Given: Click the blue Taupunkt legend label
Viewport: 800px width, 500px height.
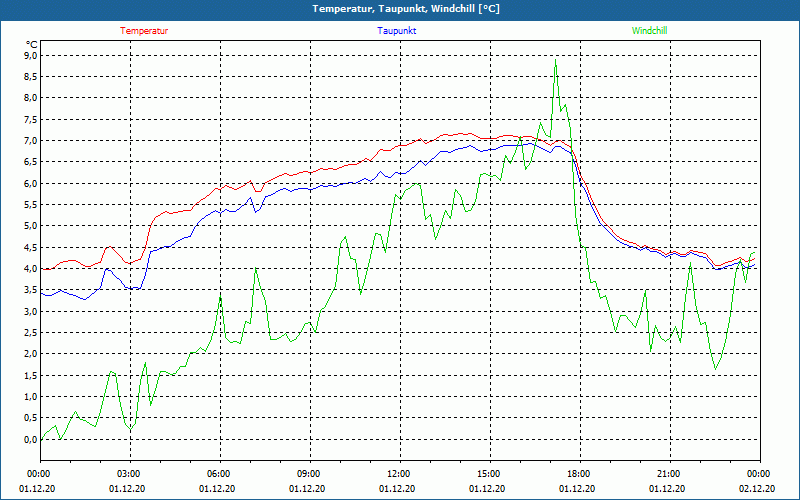Looking at the screenshot, I should coord(396,31).
